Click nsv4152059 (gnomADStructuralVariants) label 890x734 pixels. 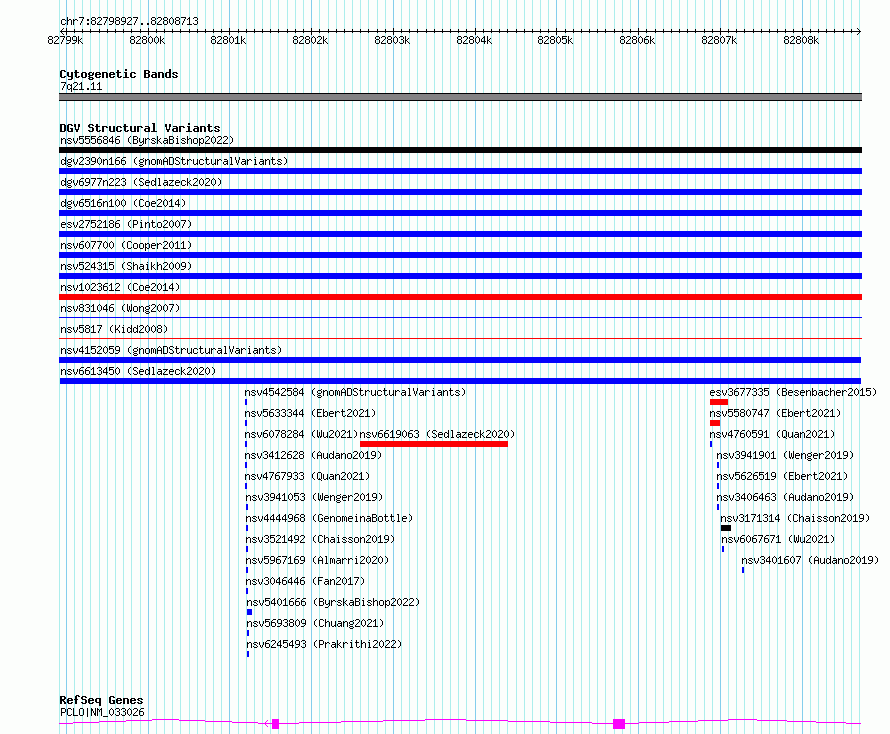click(171, 350)
